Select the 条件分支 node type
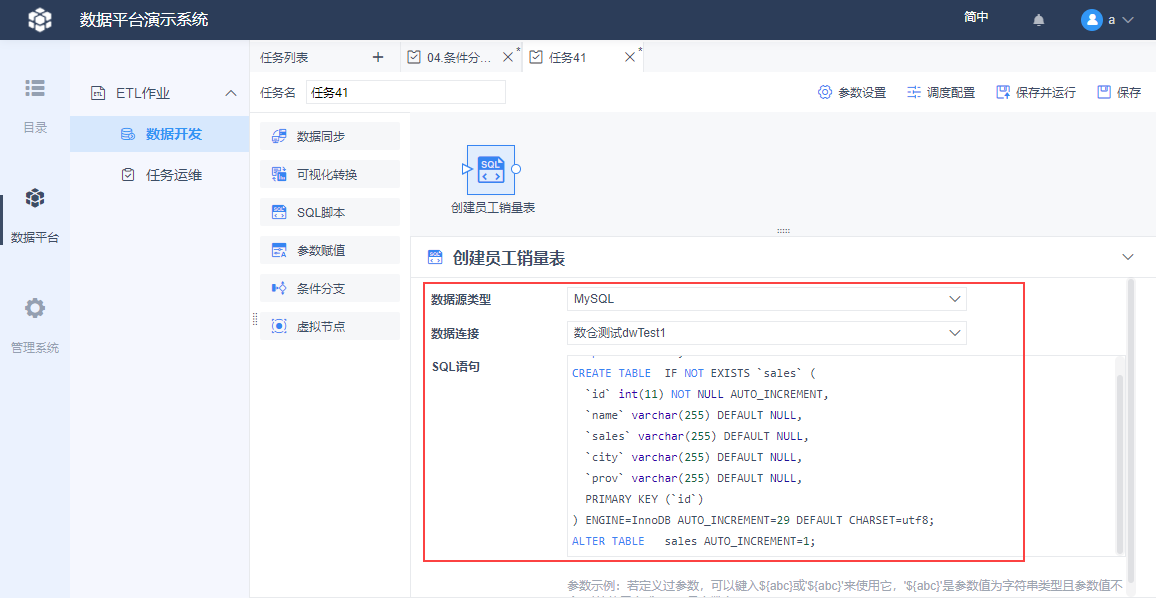 coord(330,288)
